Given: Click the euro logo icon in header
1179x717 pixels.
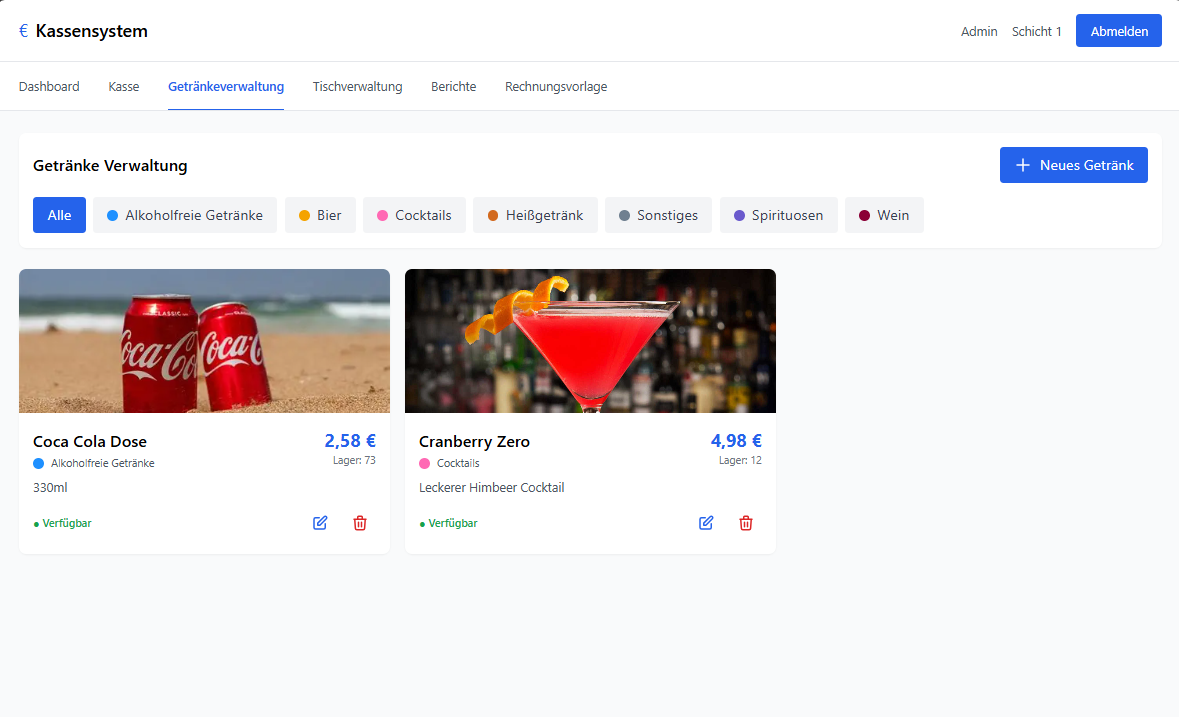Looking at the screenshot, I should [x=23, y=31].
